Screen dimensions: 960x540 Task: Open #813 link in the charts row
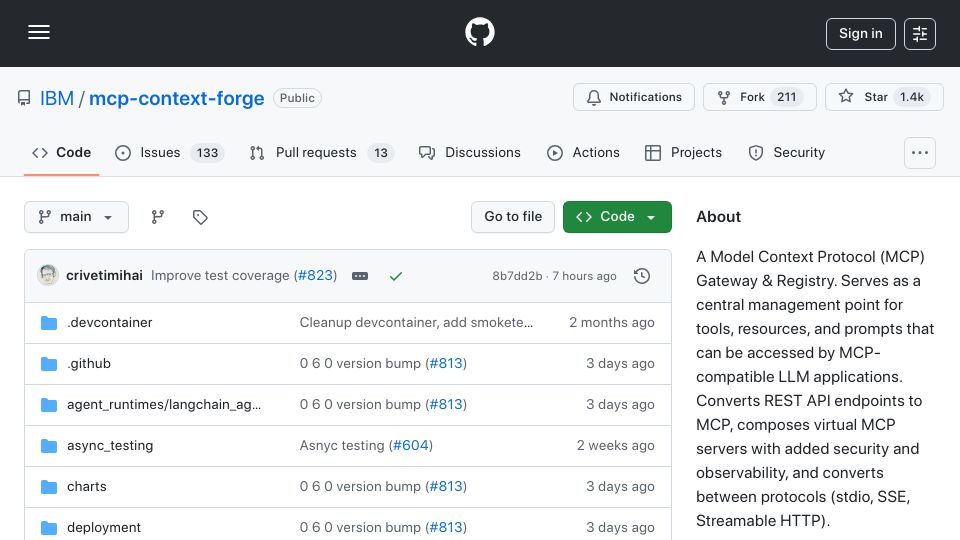pyautogui.click(x=446, y=487)
